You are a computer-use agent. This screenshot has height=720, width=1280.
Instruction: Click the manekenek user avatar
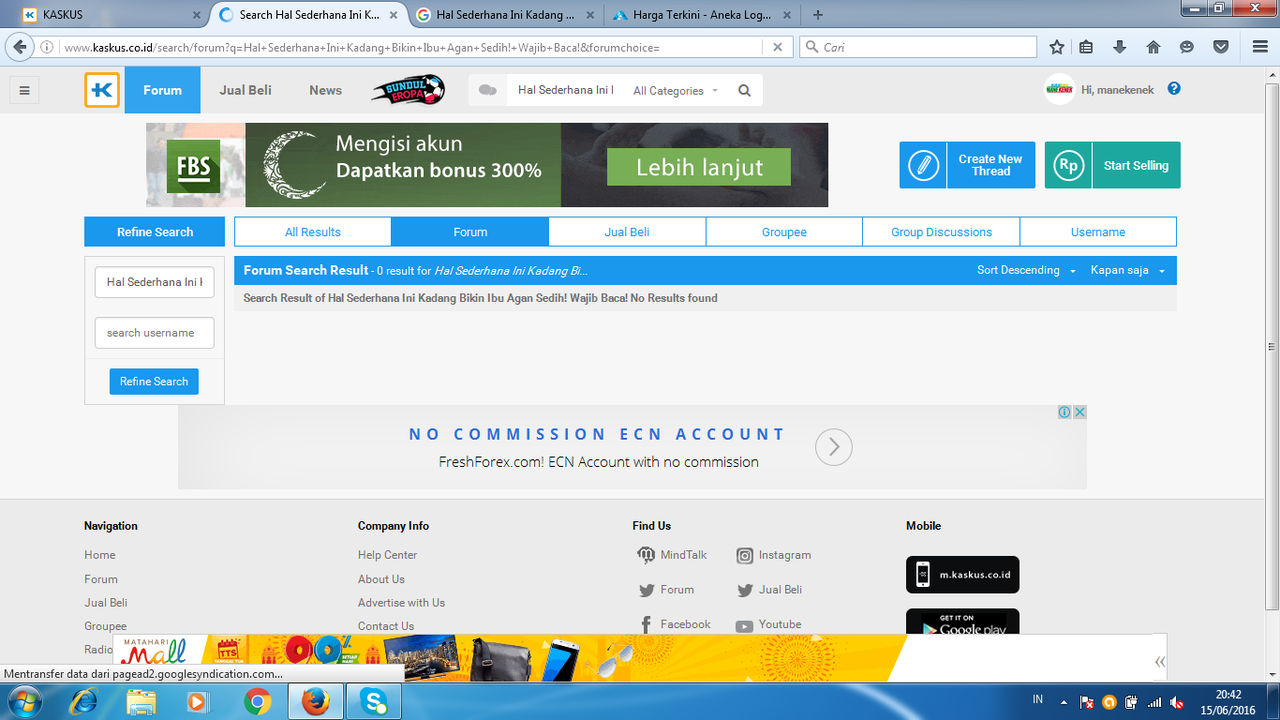pos(1059,90)
